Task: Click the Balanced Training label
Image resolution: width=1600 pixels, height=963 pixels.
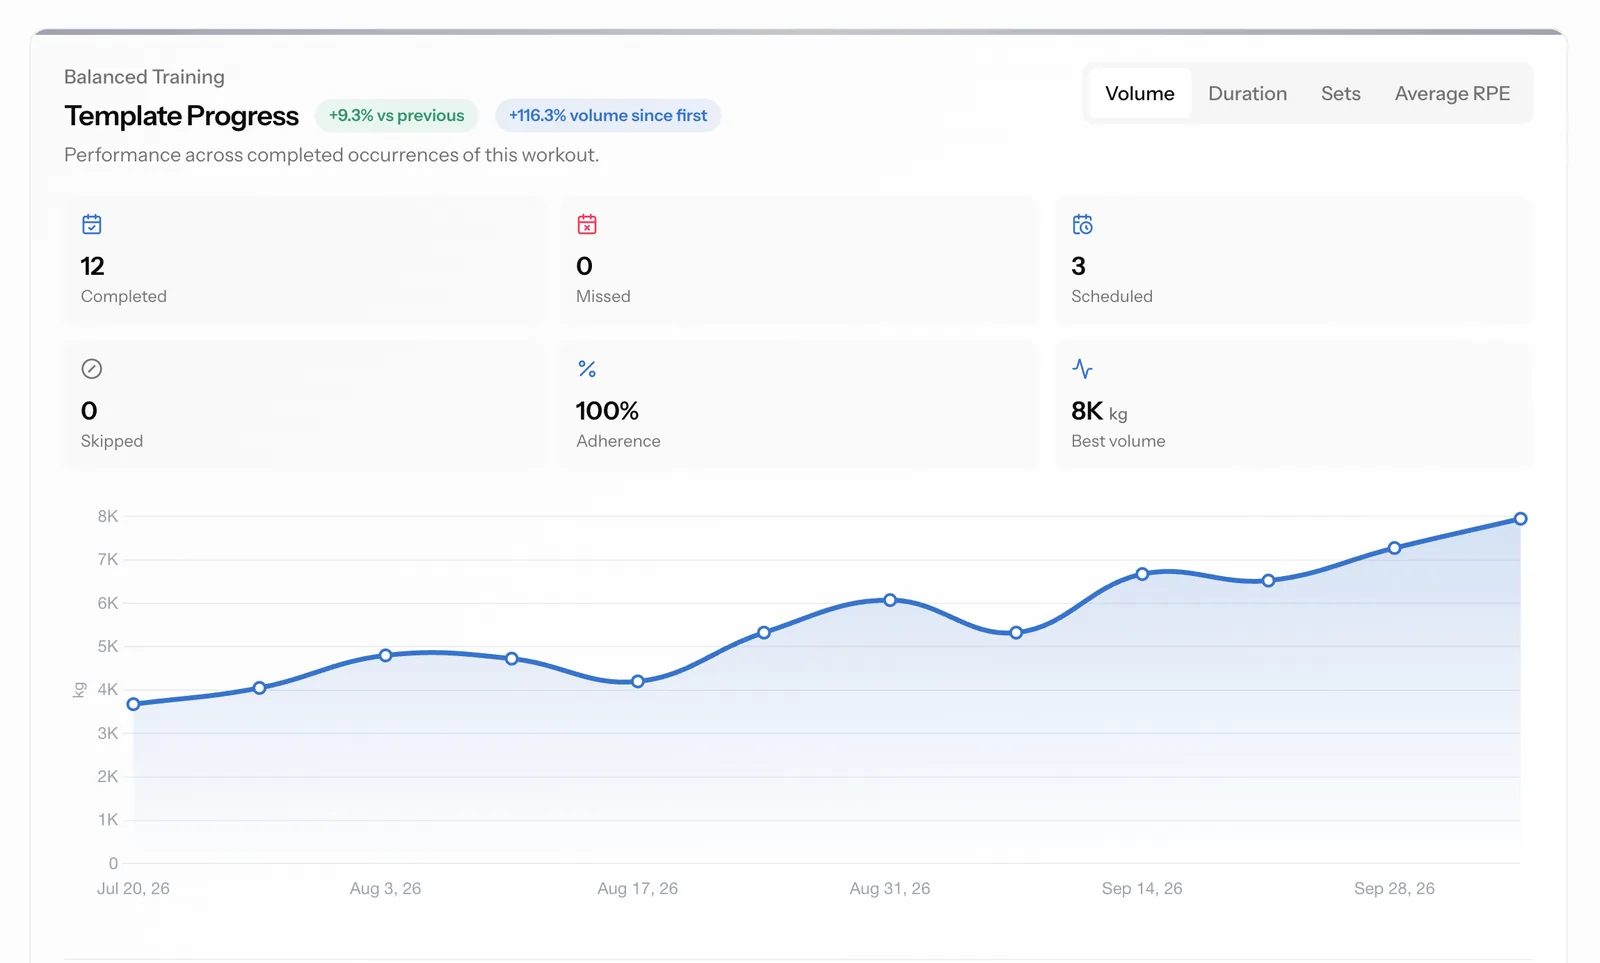Action: pos(144,77)
